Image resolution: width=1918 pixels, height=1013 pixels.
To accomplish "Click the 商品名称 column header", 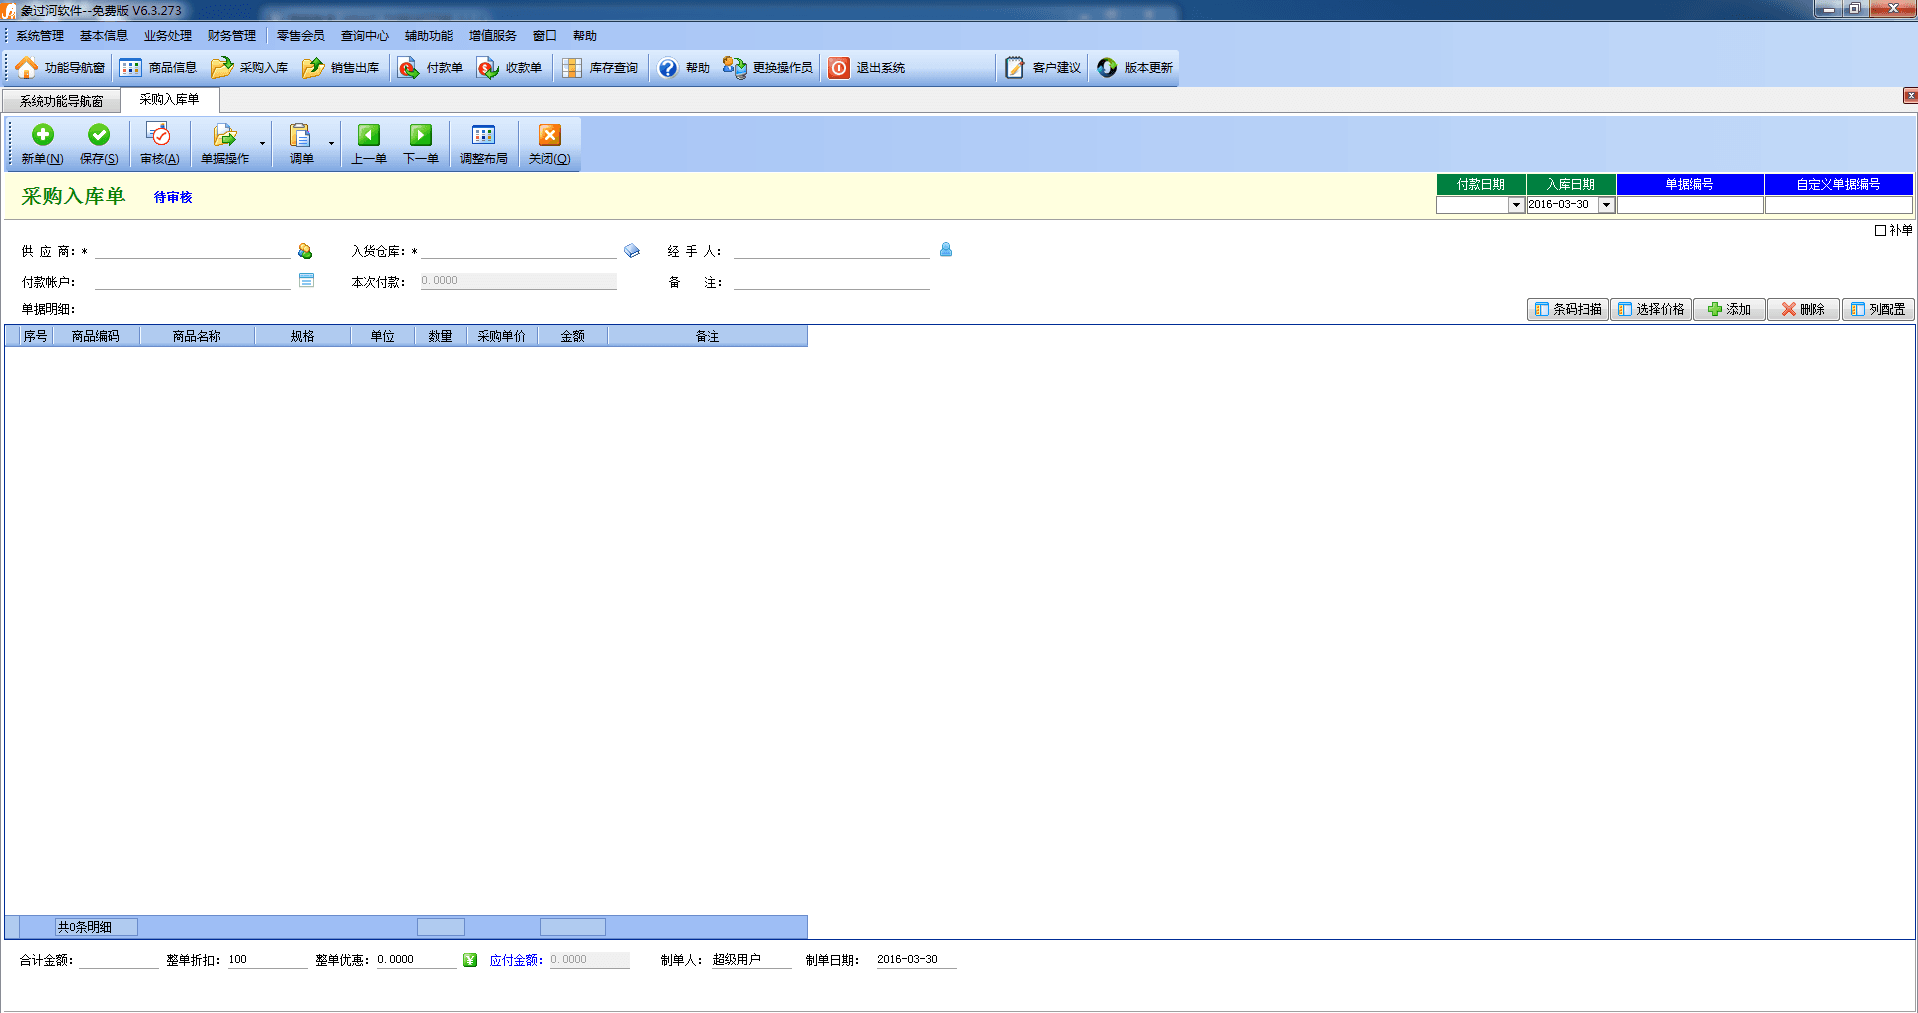I will [x=196, y=337].
